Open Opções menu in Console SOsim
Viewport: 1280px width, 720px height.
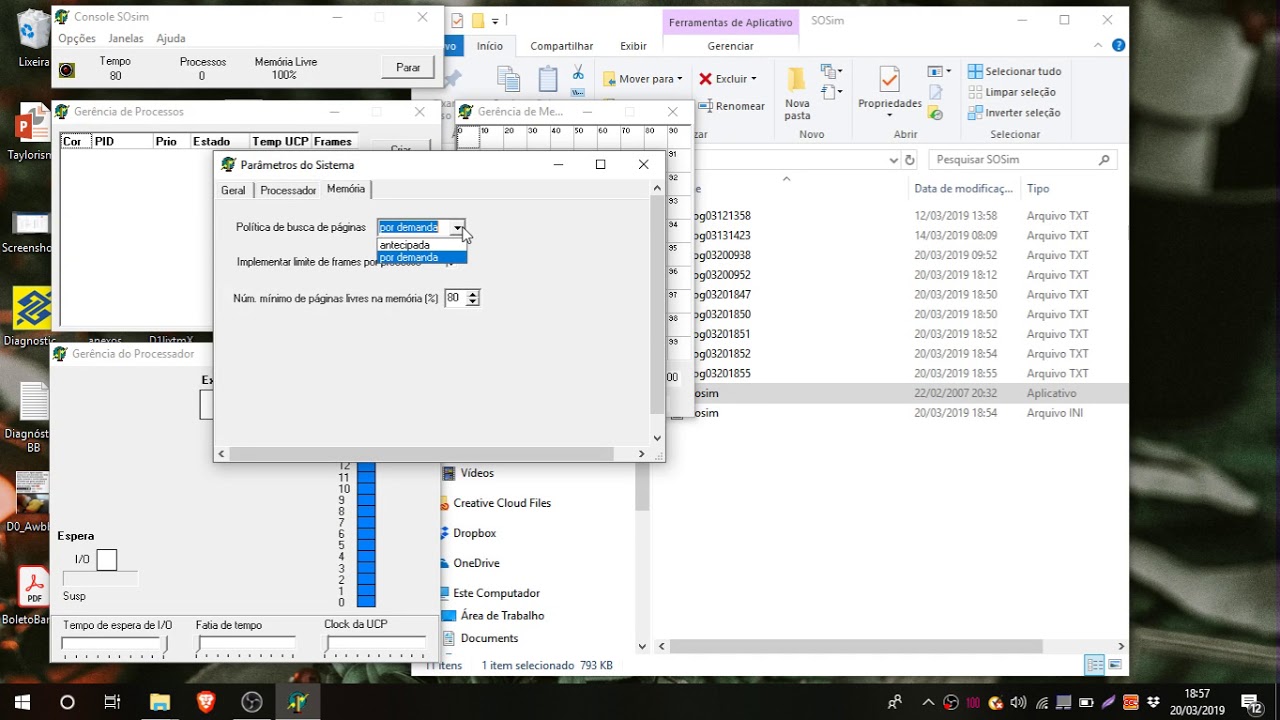77,38
